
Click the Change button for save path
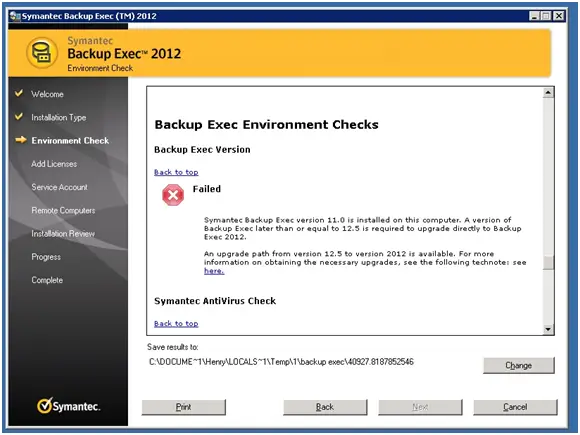(519, 365)
